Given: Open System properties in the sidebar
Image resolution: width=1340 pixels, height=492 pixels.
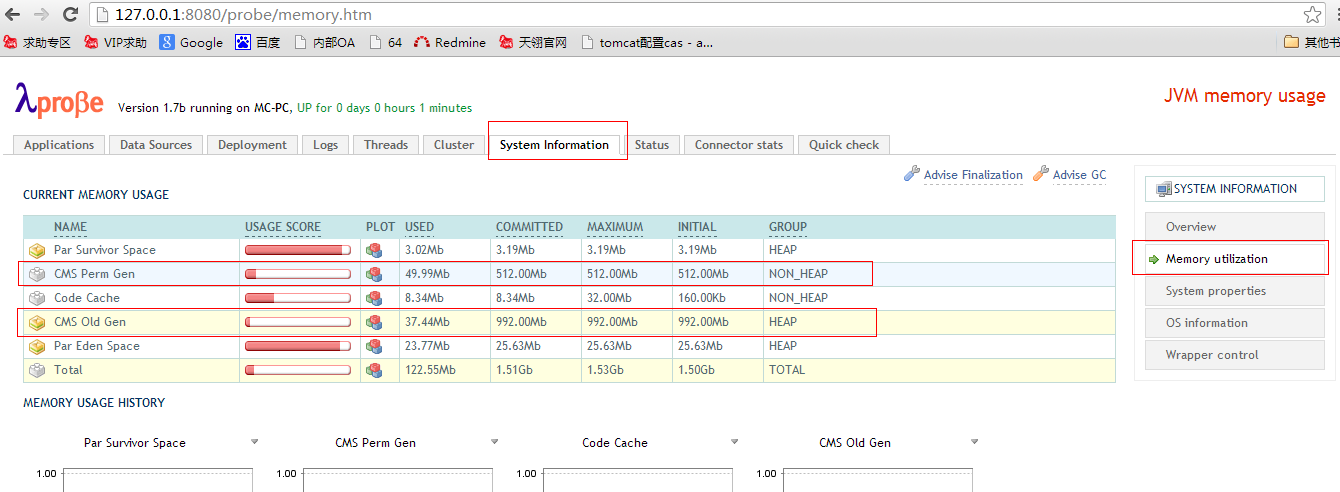Looking at the screenshot, I should [1235, 291].
